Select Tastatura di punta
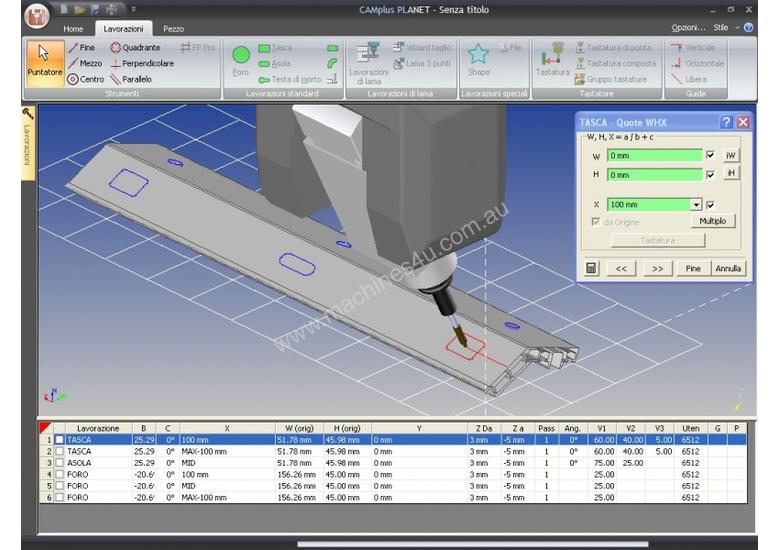 coord(613,48)
